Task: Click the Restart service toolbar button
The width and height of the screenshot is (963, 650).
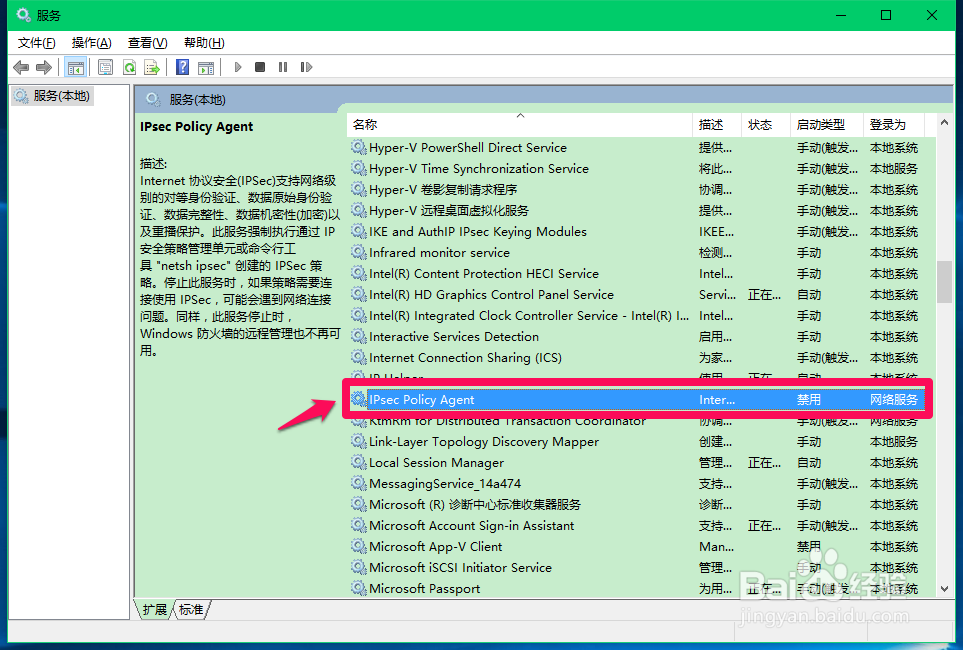Action: tap(306, 66)
